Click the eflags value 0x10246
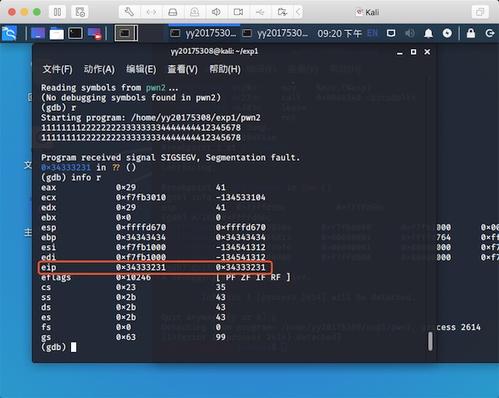The height and width of the screenshot is (398, 499). 133,277
